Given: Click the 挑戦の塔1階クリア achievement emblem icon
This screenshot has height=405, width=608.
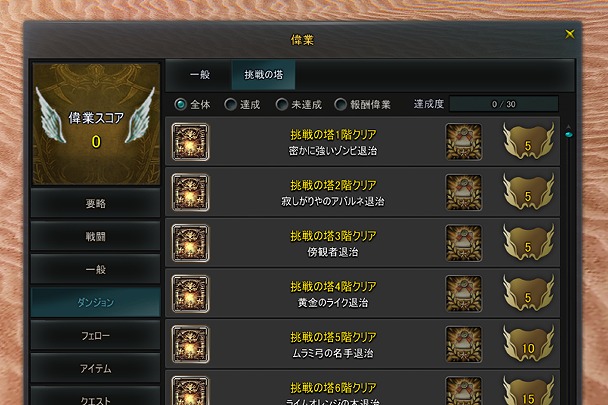Looking at the screenshot, I should (x=190, y=142).
